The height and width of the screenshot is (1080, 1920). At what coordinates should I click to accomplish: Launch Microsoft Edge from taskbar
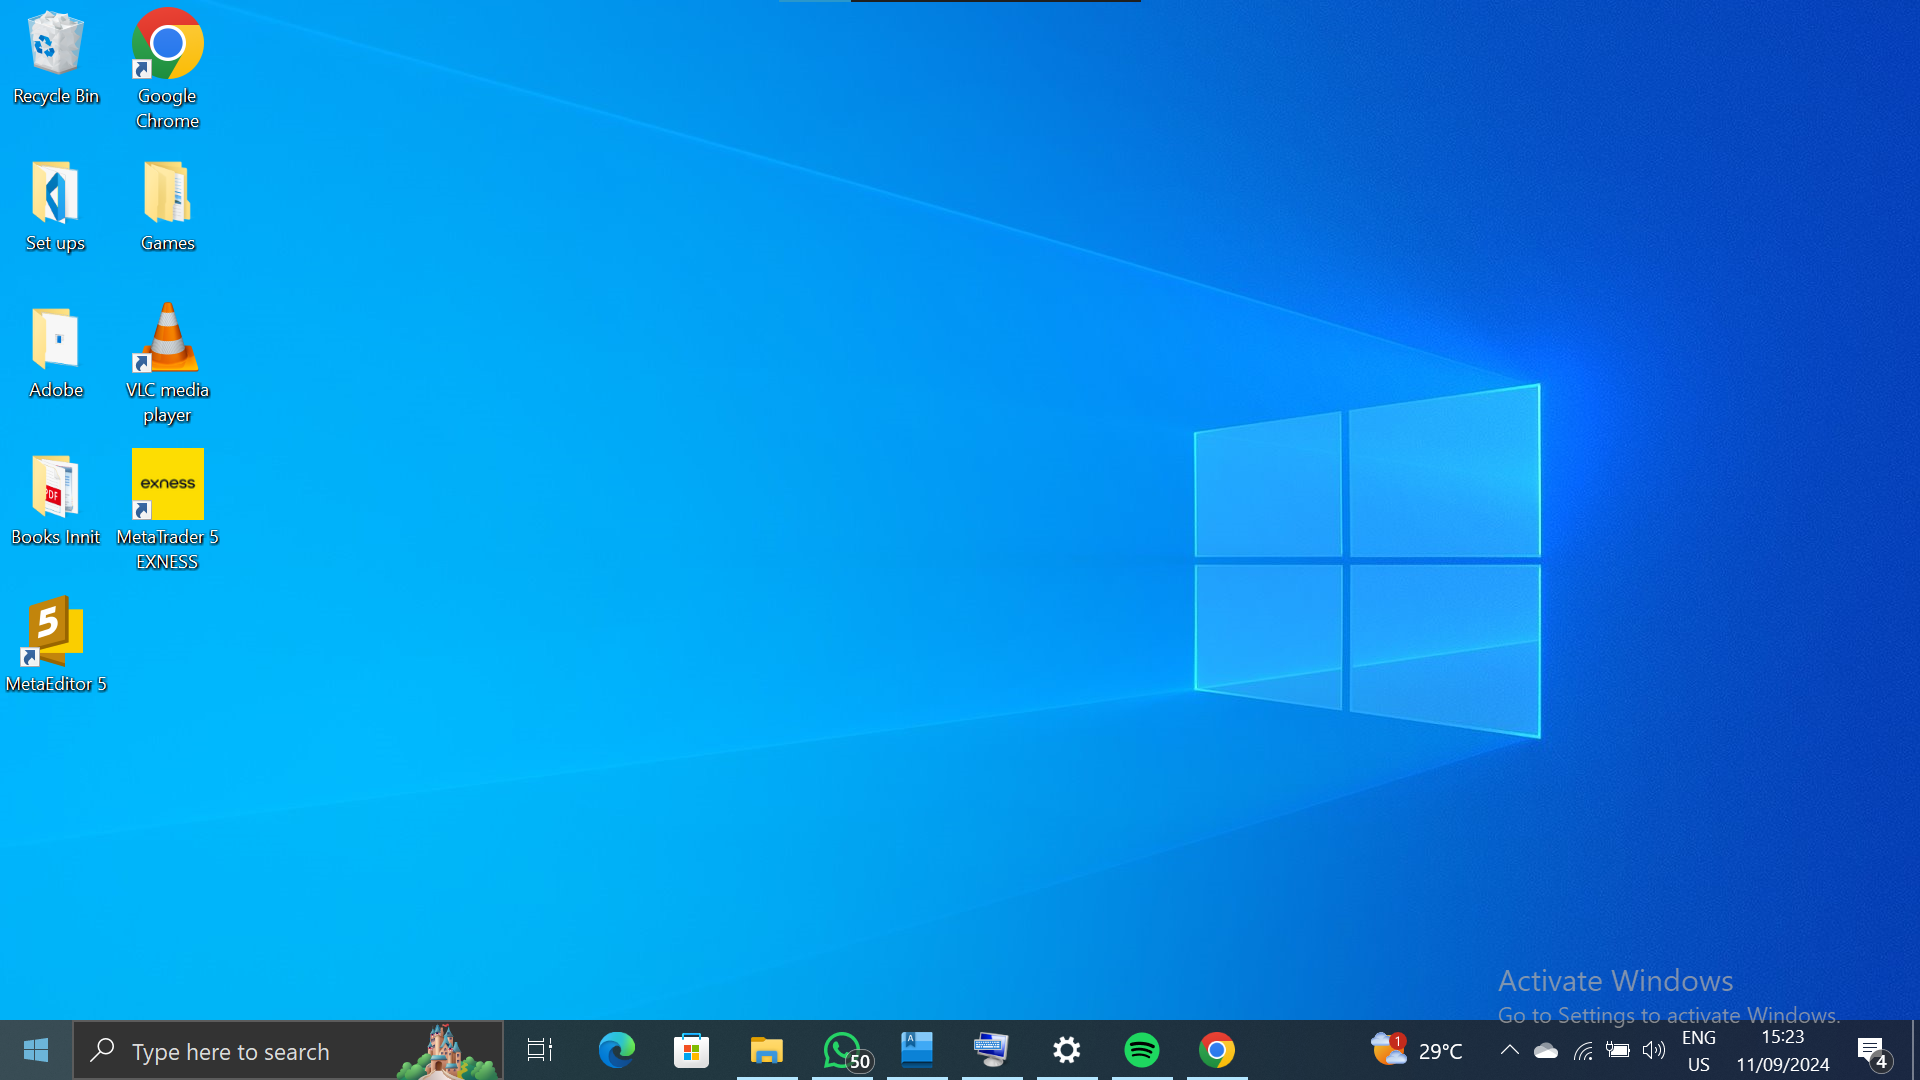[617, 1050]
